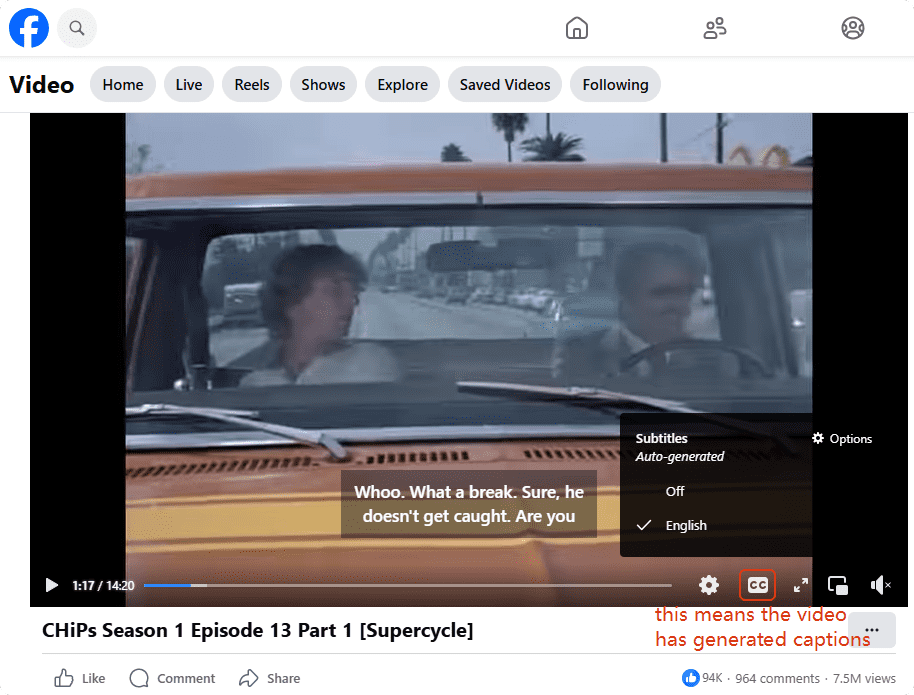This screenshot has width=914, height=695.
Task: Open subtitle Options in the captions menu
Action: tap(842, 439)
